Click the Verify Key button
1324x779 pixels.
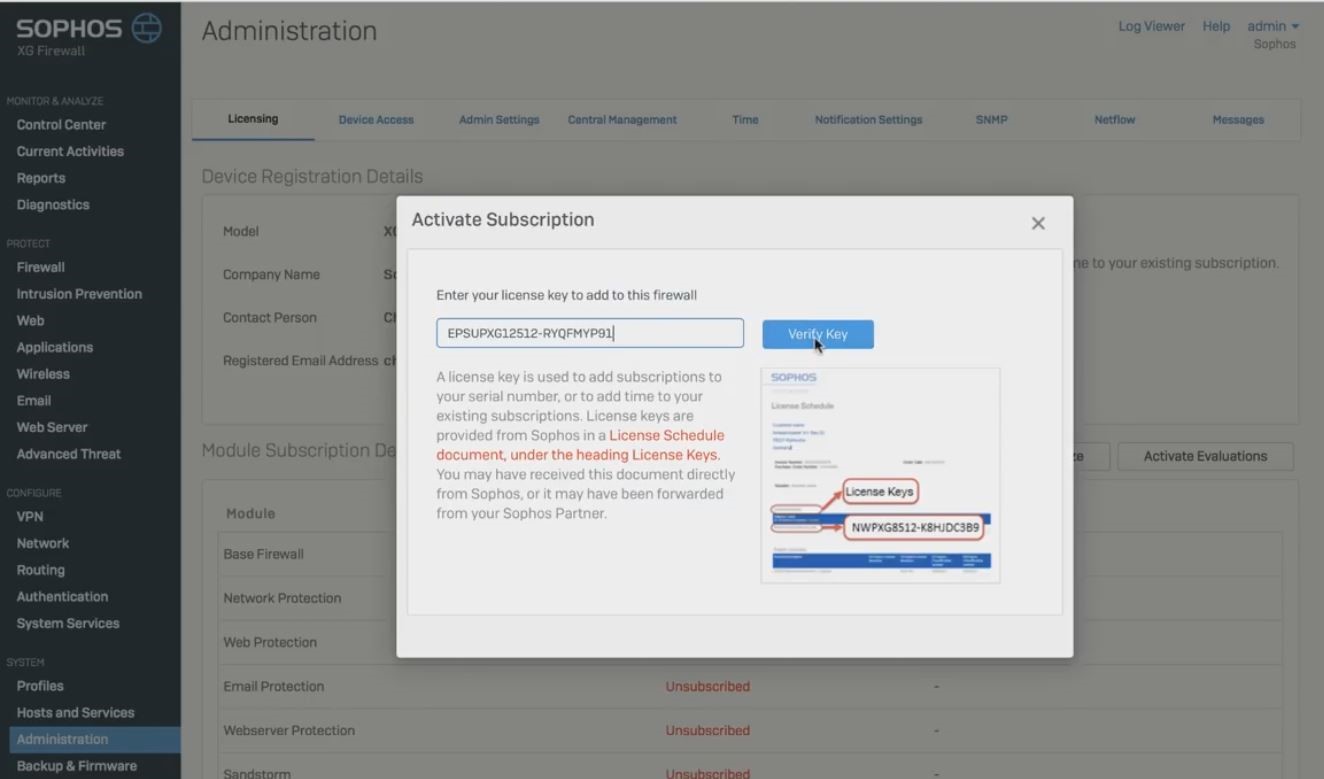(817, 333)
